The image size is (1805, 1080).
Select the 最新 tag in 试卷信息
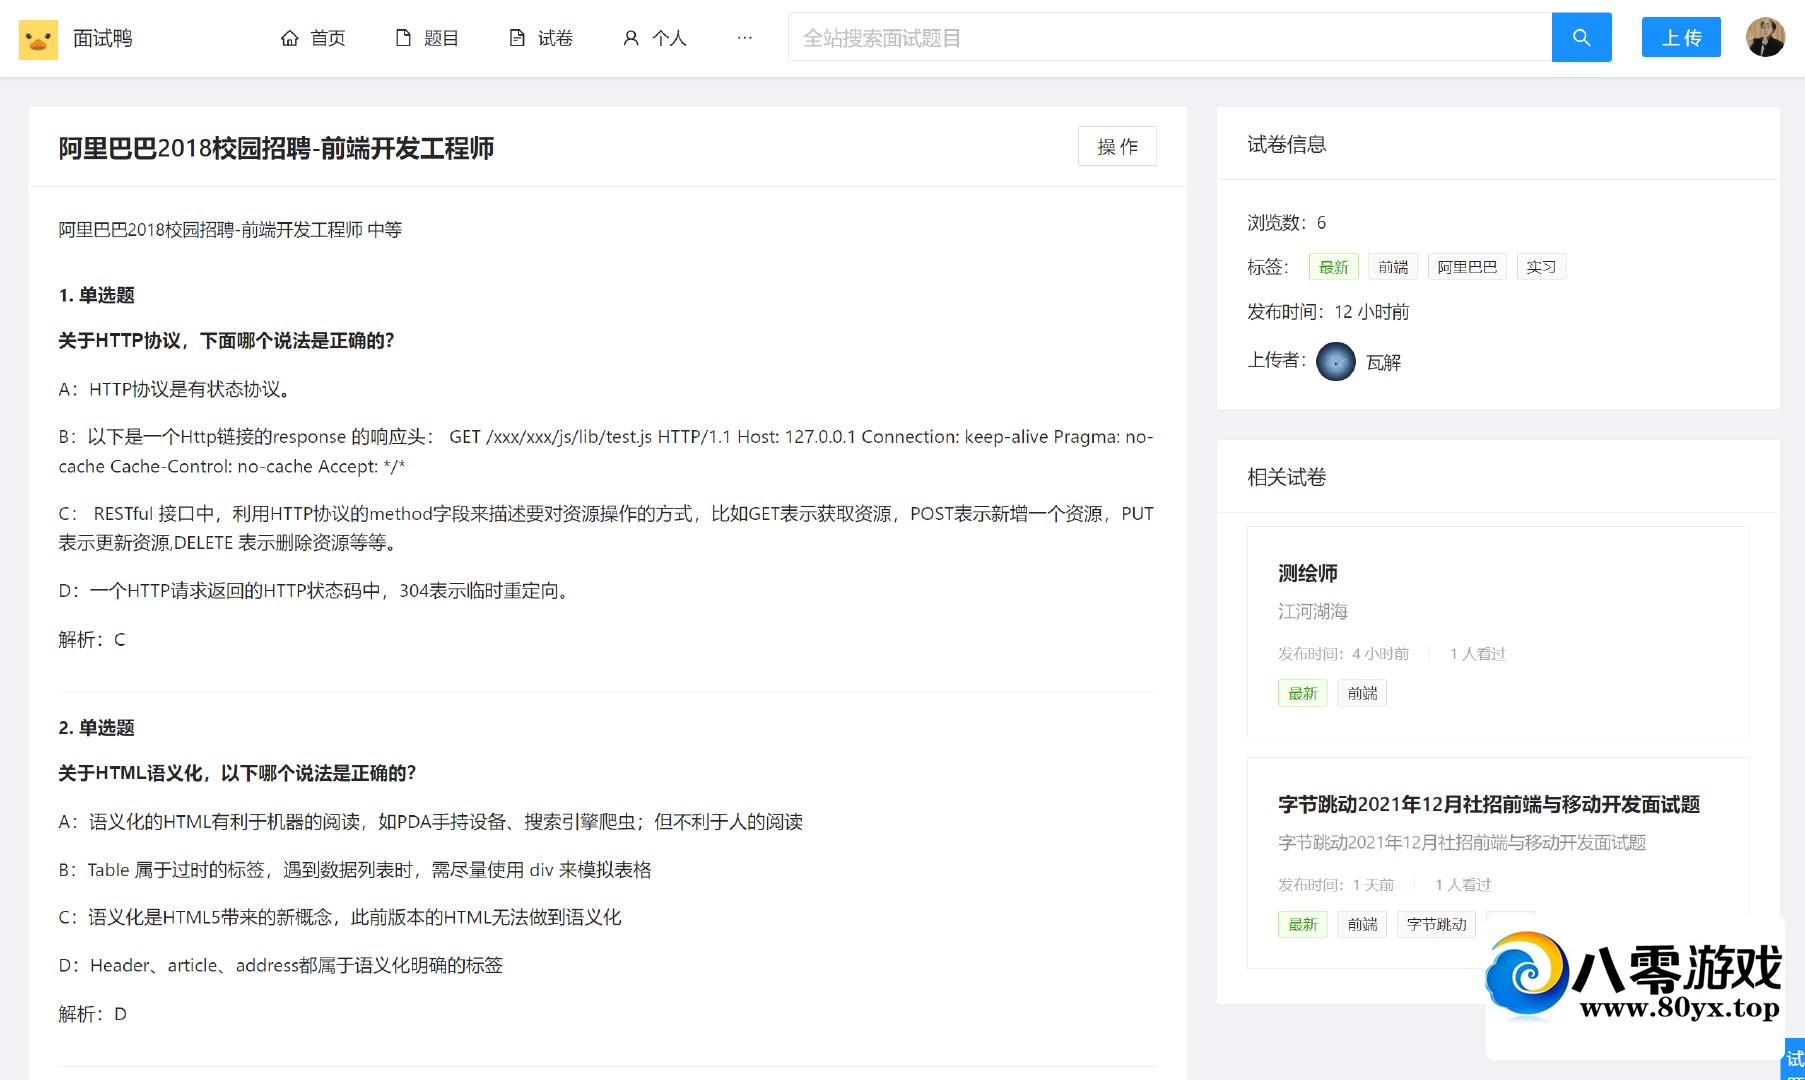[1333, 267]
